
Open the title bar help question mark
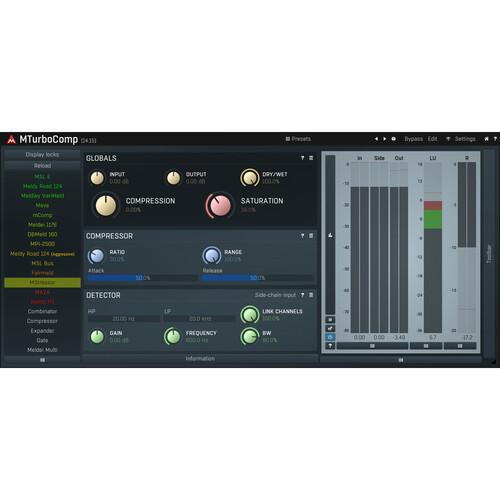point(495,139)
